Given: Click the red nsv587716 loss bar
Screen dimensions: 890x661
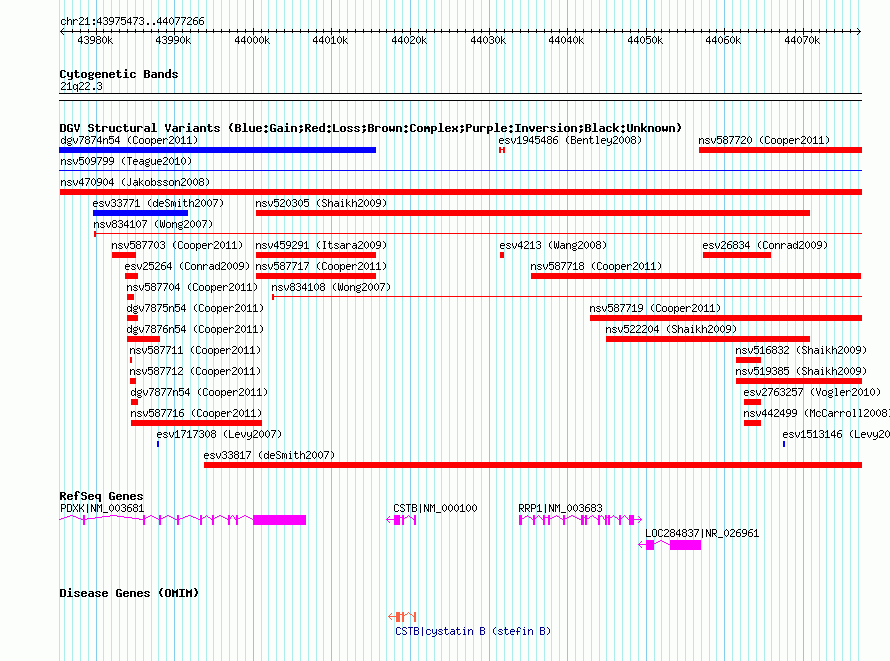Looking at the screenshot, I should click(x=196, y=423).
